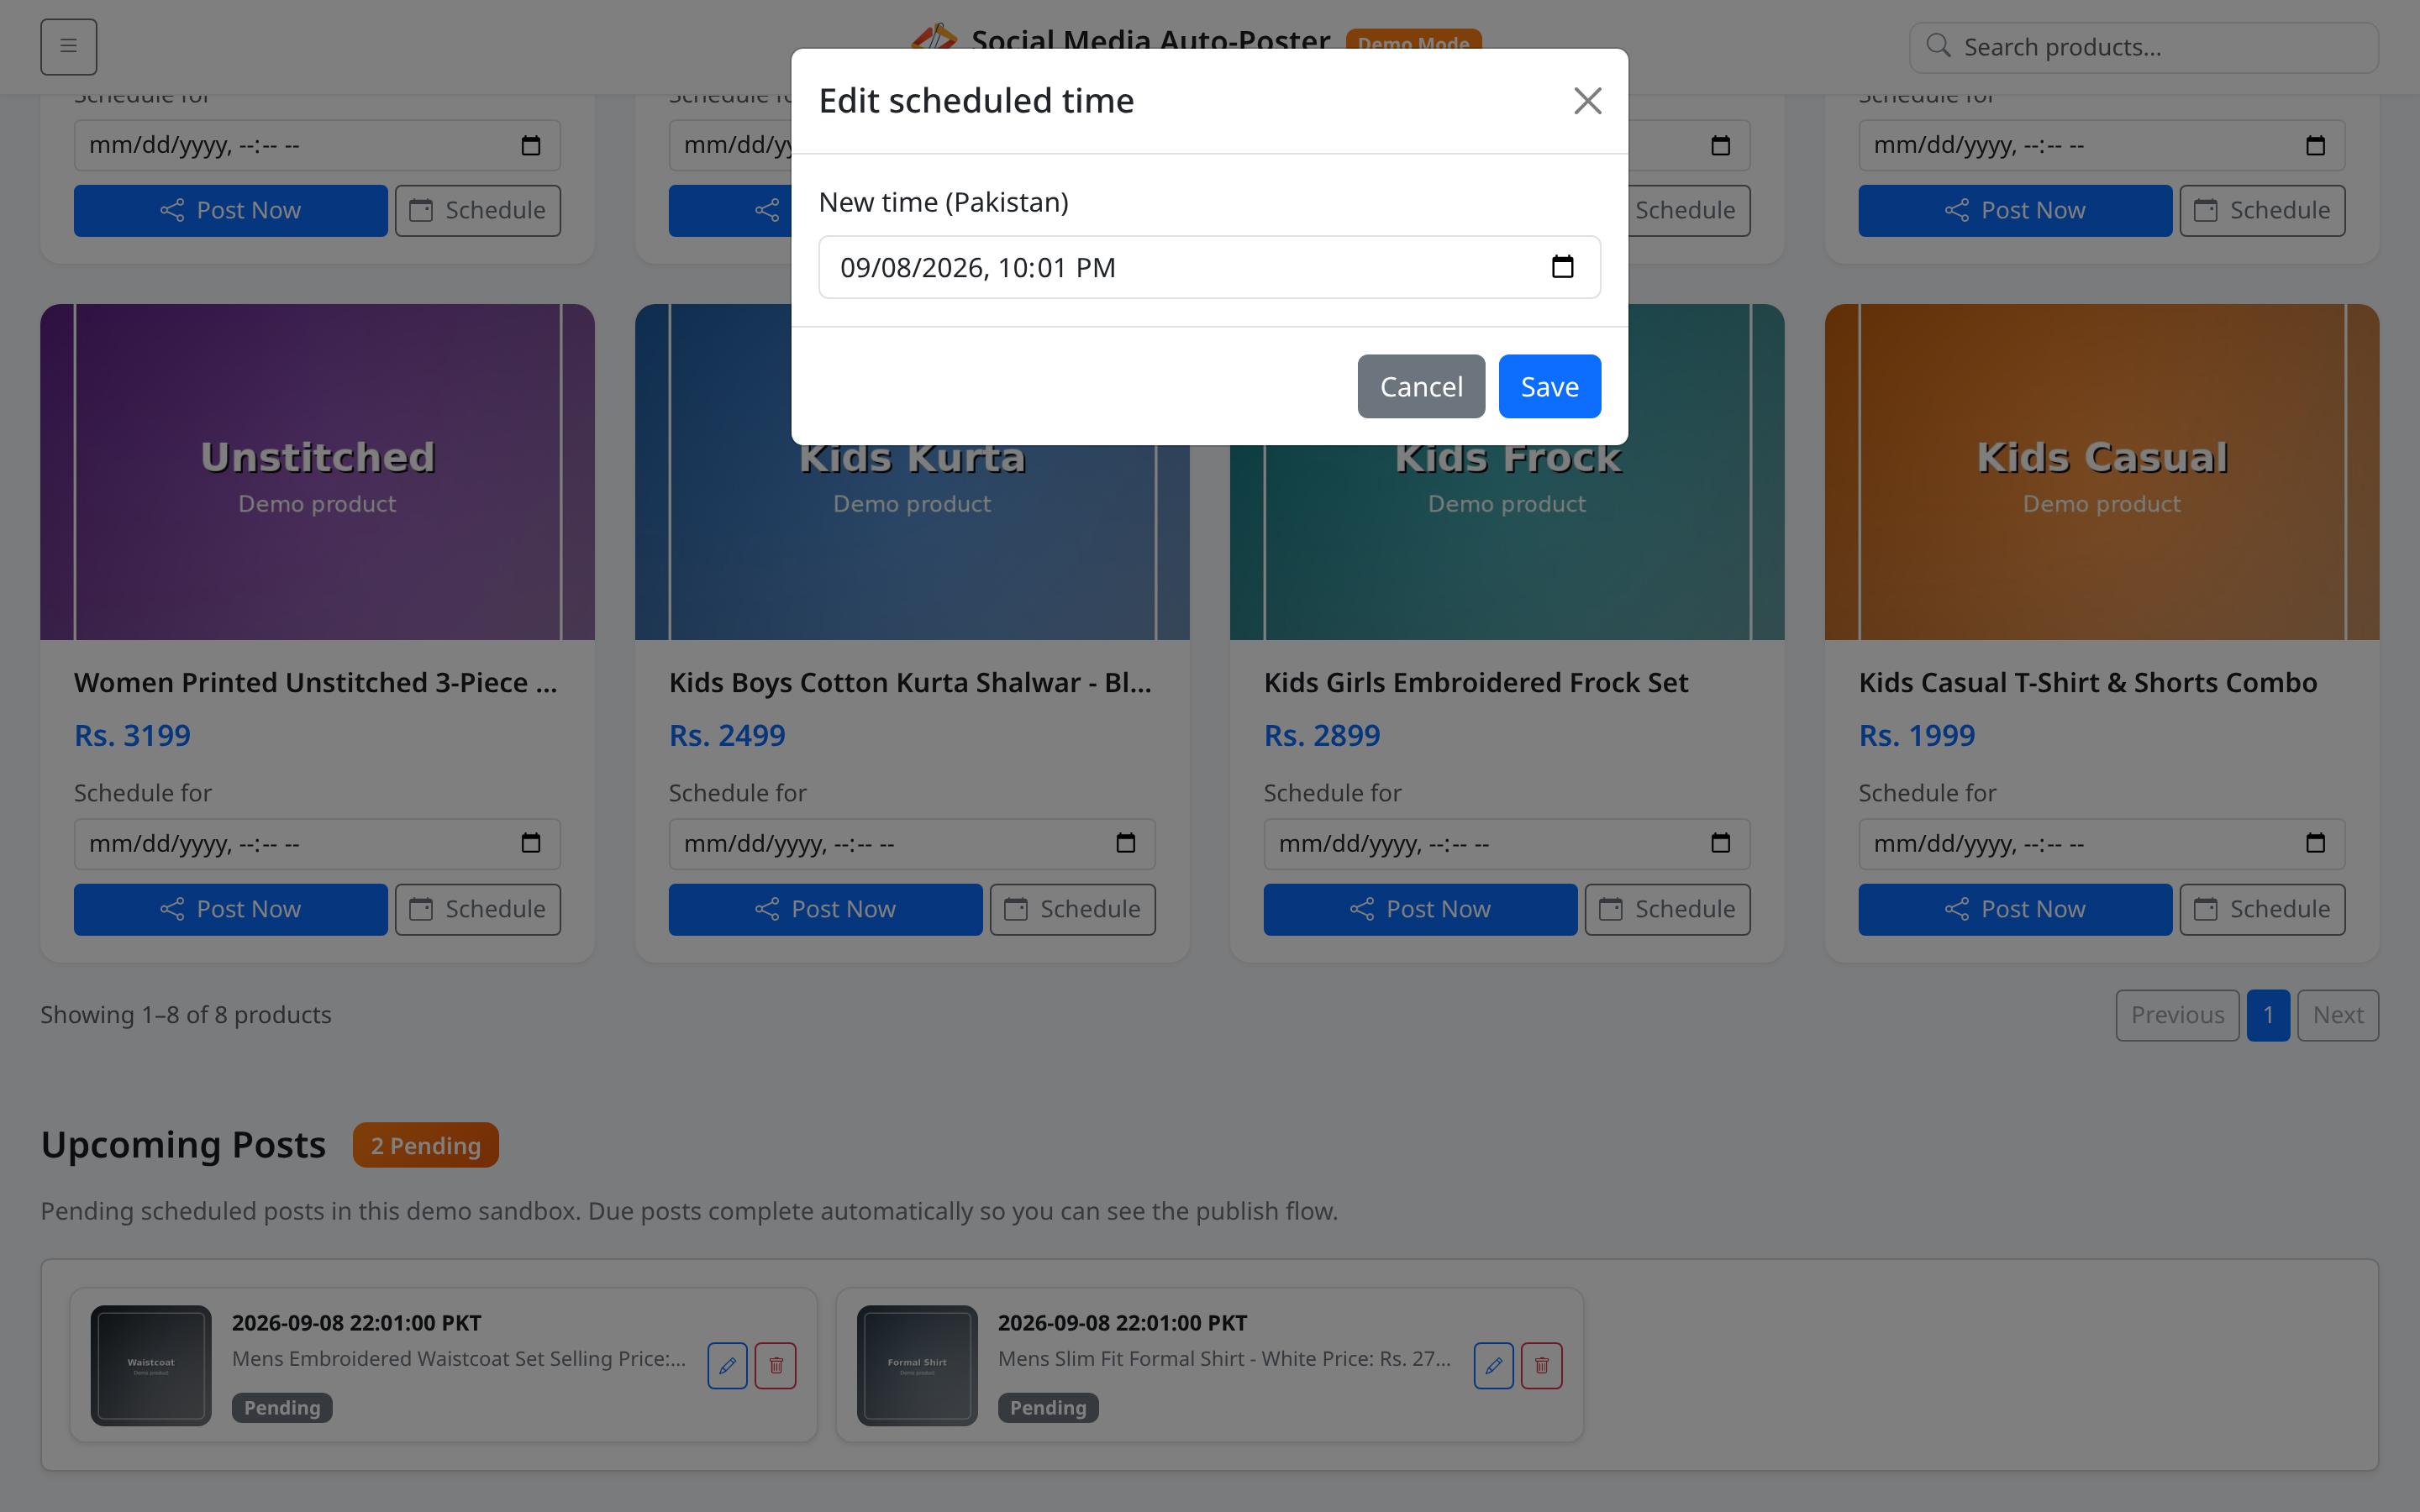The image size is (2420, 1512).
Task: Schedule in the top-right product card
Action: pos(2262,210)
